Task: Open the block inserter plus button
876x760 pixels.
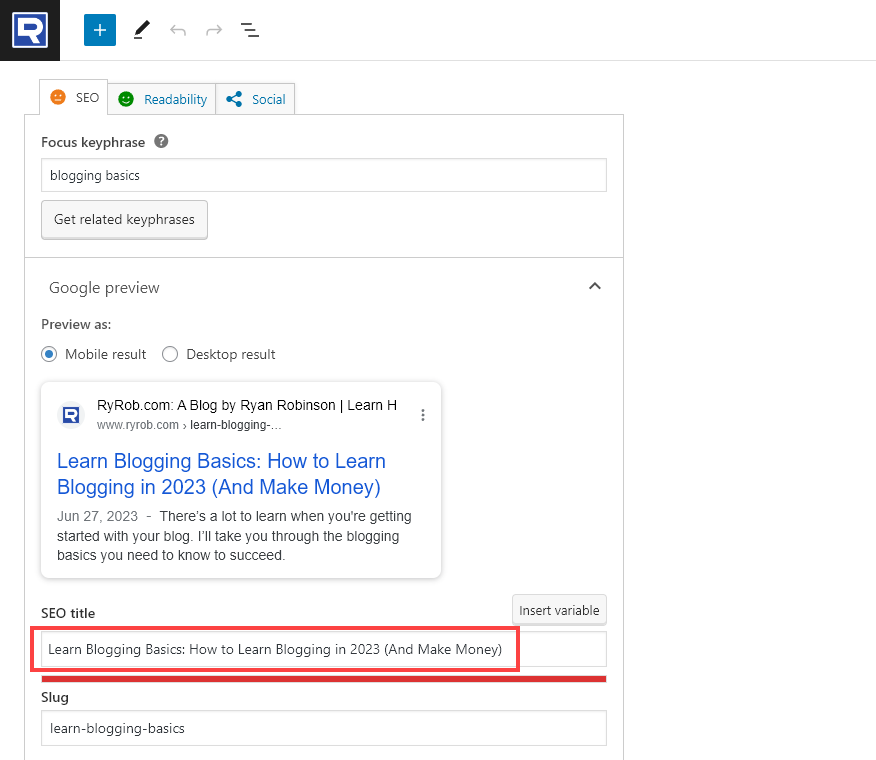Action: tap(100, 30)
